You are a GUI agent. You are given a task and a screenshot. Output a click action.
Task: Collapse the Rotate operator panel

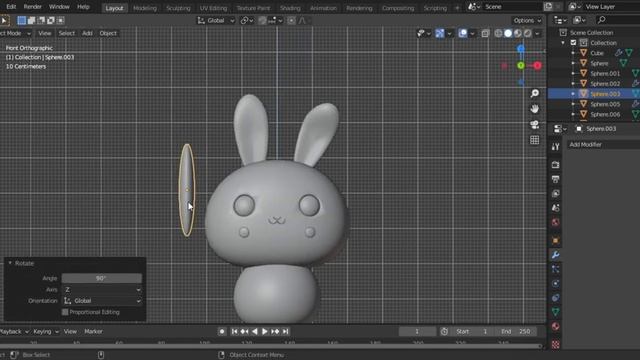pyautogui.click(x=10, y=263)
